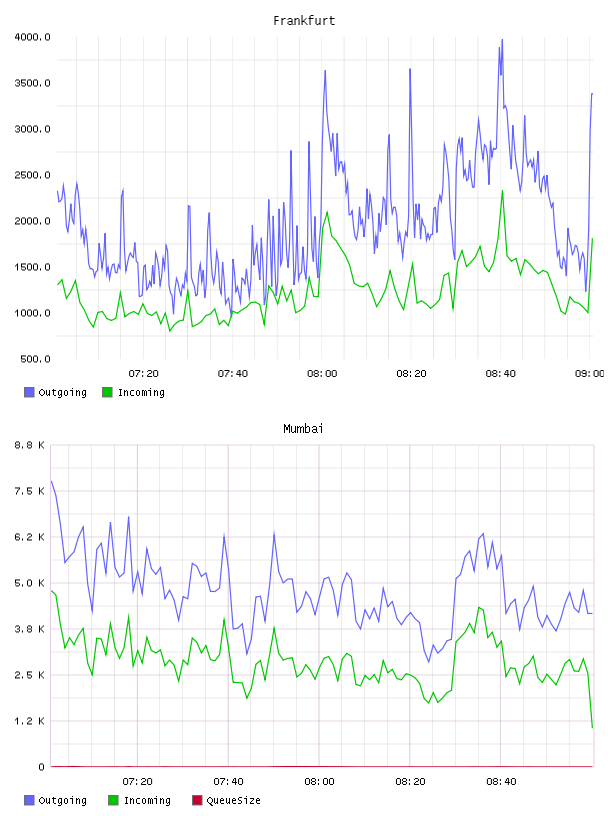Click the 500.0 y-axis label in Frankfurt chart
The image size is (608, 816).
click(35, 359)
